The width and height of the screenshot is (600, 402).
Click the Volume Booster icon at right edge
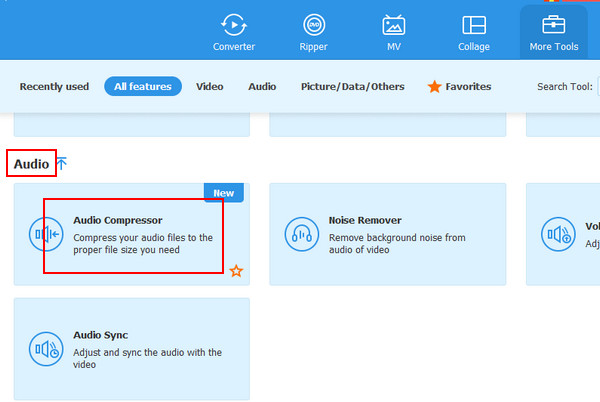557,234
